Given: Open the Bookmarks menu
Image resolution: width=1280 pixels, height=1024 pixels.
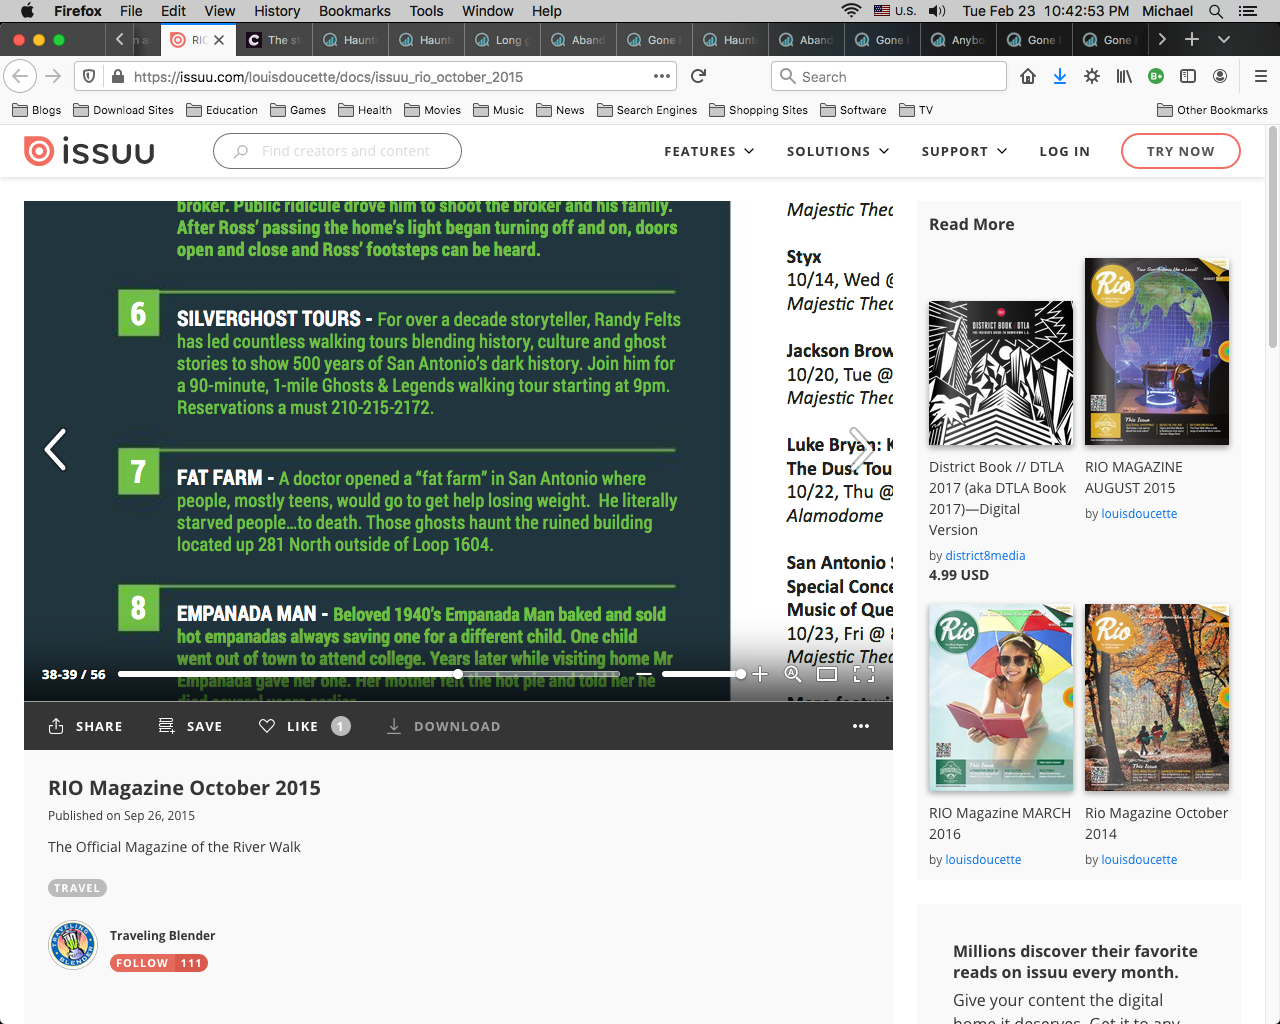Looking at the screenshot, I should point(355,11).
